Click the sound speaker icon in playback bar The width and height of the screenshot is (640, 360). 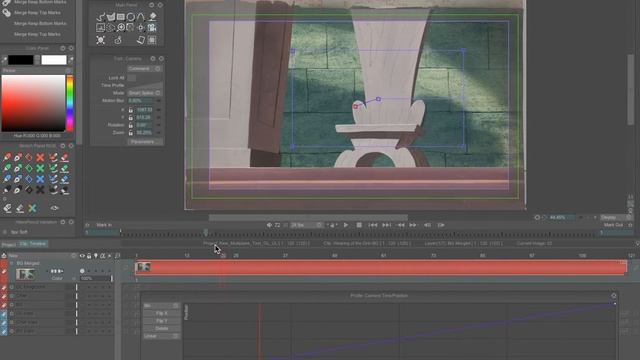[269, 225]
